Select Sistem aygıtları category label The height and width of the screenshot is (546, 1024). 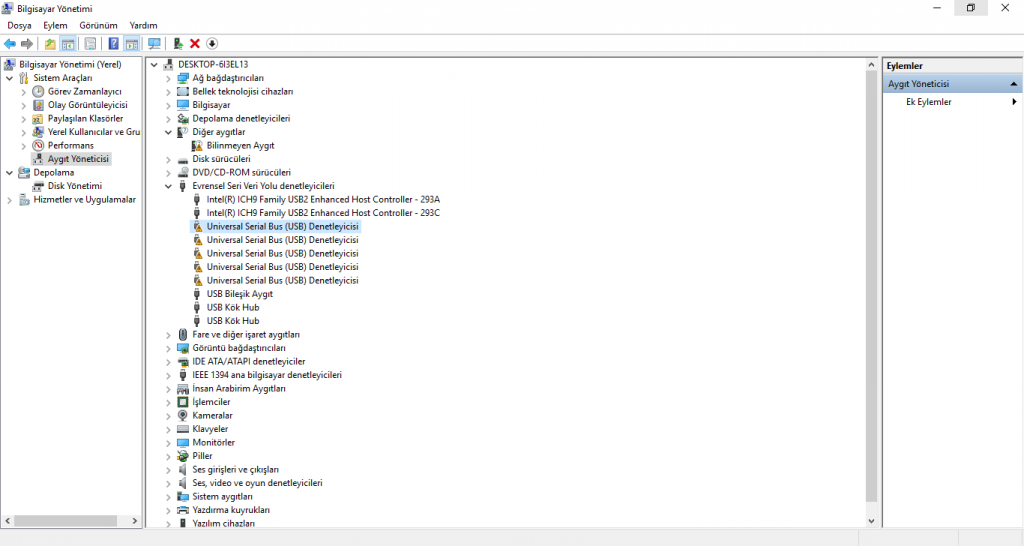[x=222, y=497]
